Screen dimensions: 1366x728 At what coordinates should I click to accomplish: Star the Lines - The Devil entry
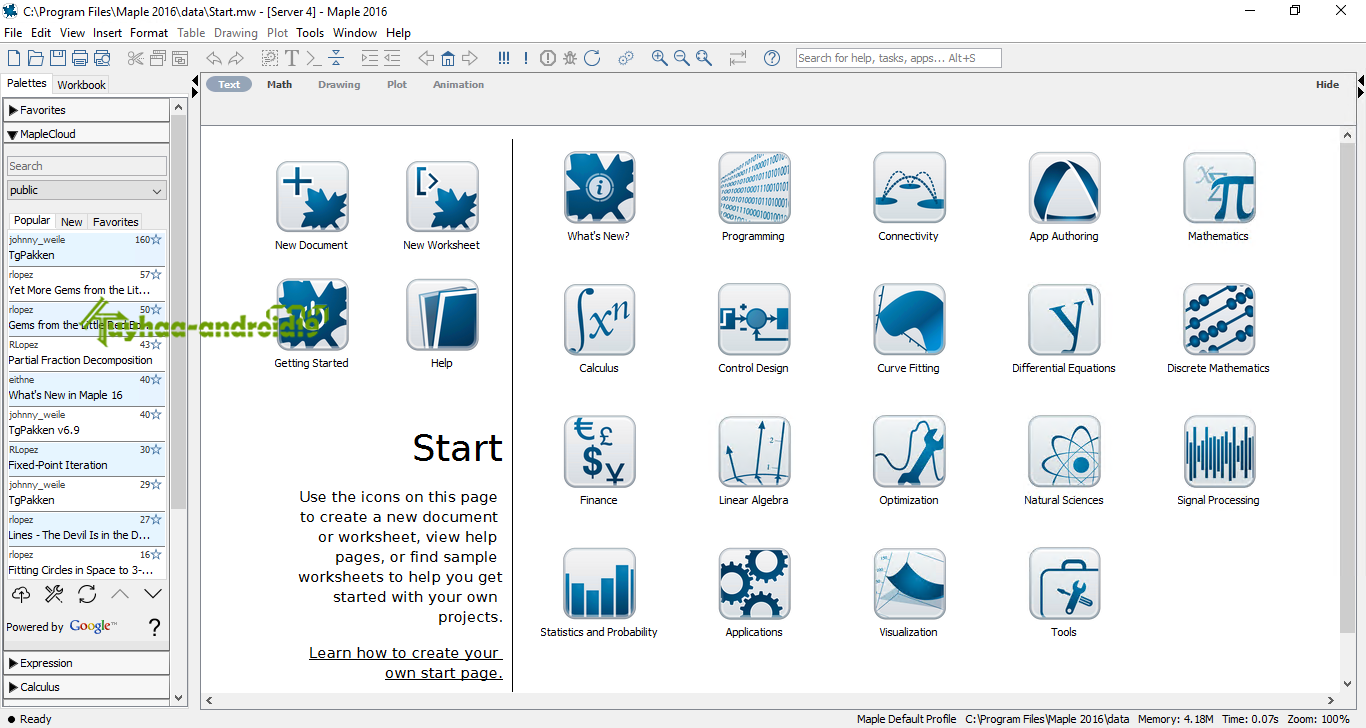coord(156,520)
